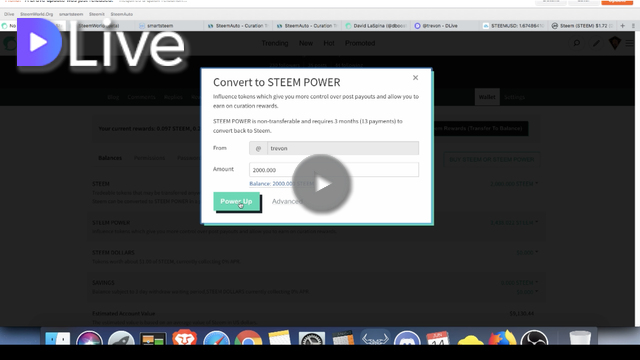This screenshot has width=640, height=360.
Task: Focus the Amount input field
Action: 334,170
